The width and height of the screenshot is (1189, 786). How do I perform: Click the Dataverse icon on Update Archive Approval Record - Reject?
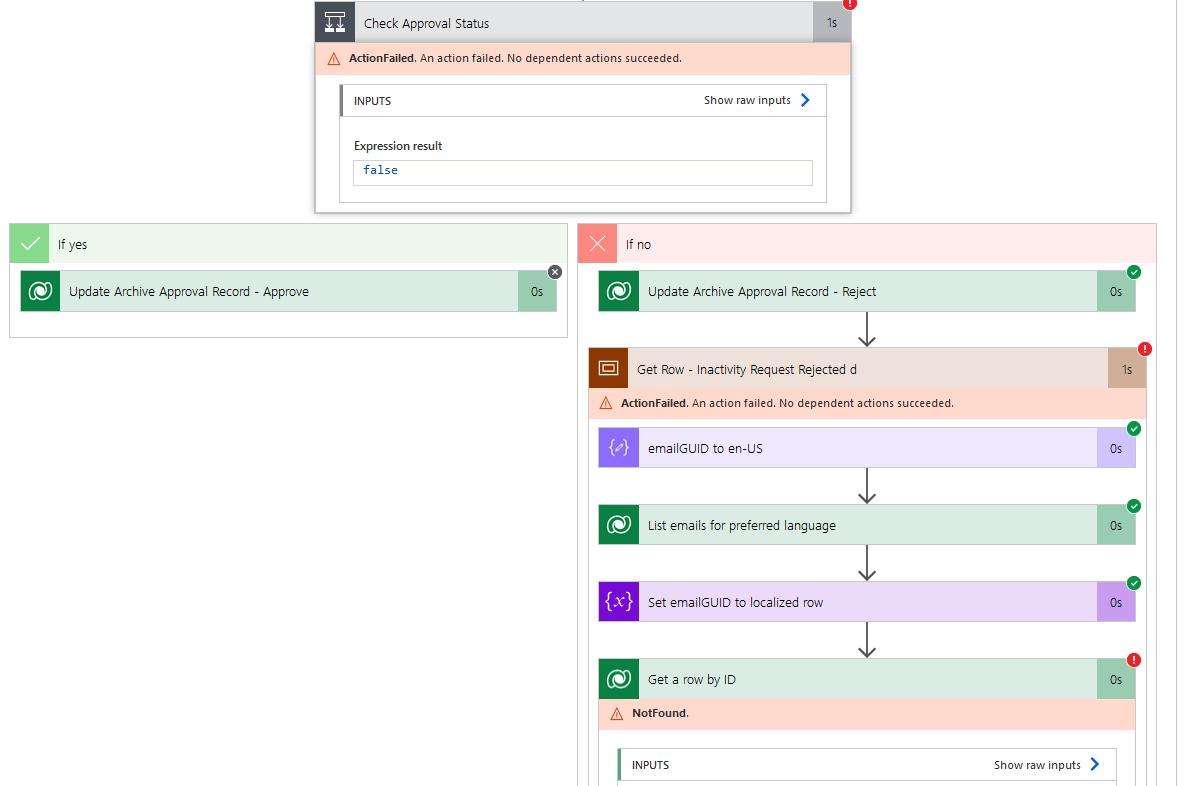(618, 291)
